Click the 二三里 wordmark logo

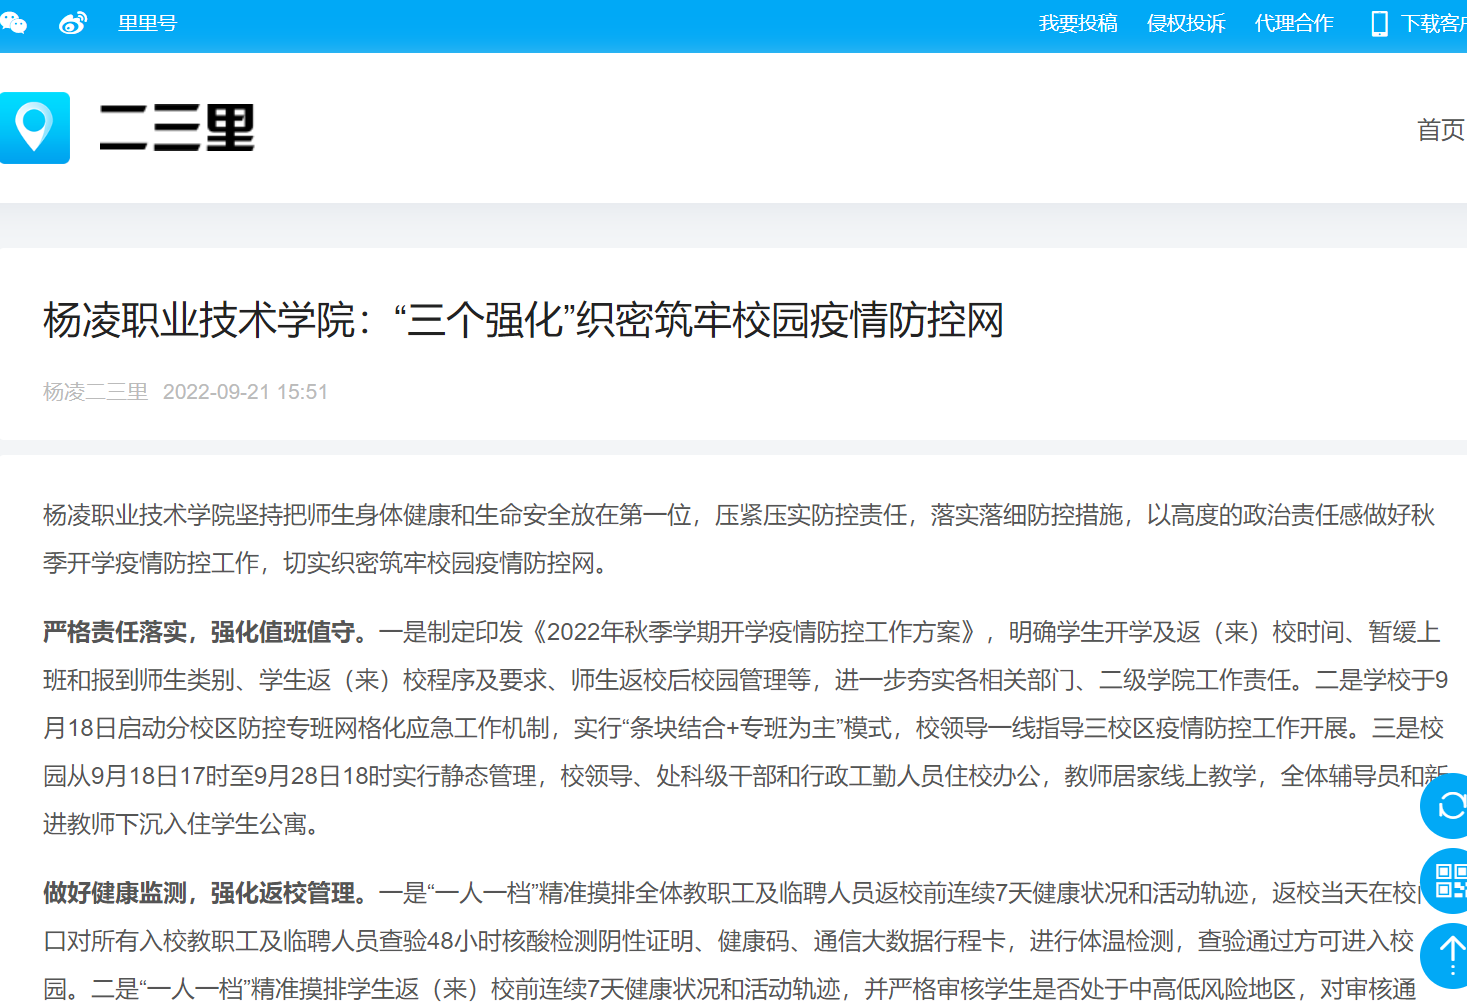(177, 128)
